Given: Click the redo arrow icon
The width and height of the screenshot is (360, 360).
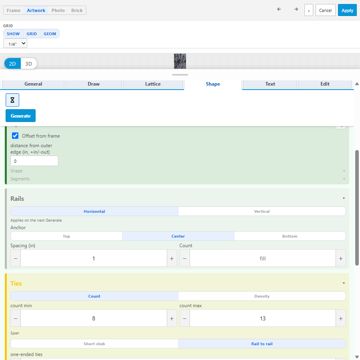Looking at the screenshot, I should [x=296, y=10].
